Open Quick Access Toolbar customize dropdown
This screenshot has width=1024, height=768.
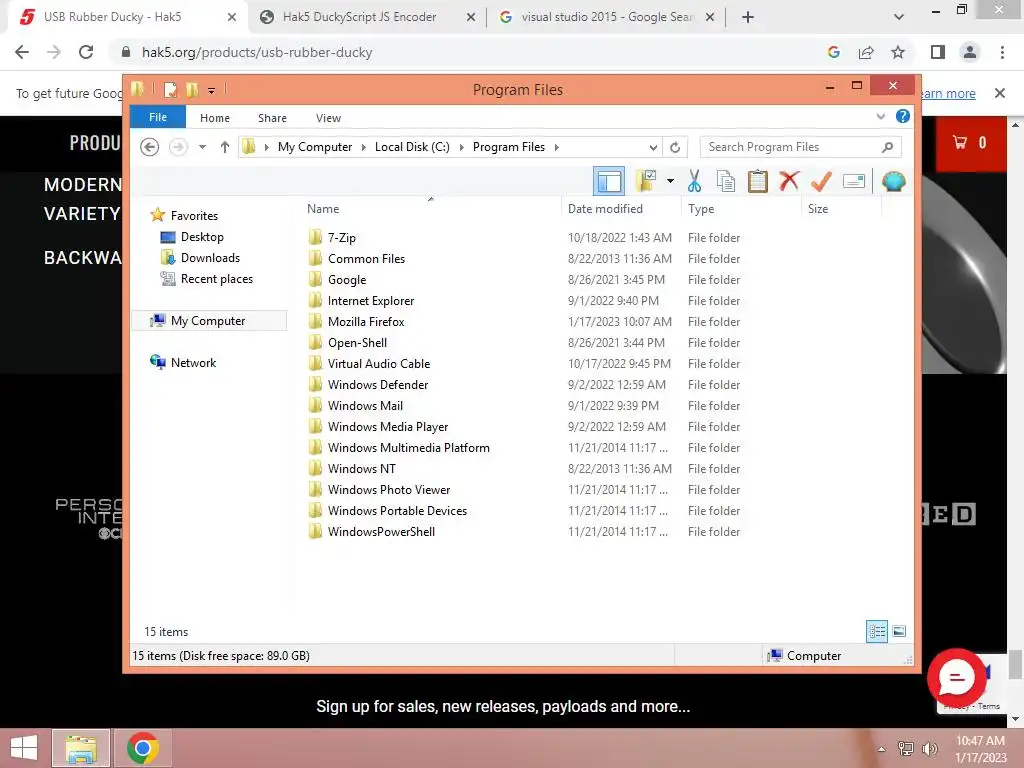[x=212, y=90]
